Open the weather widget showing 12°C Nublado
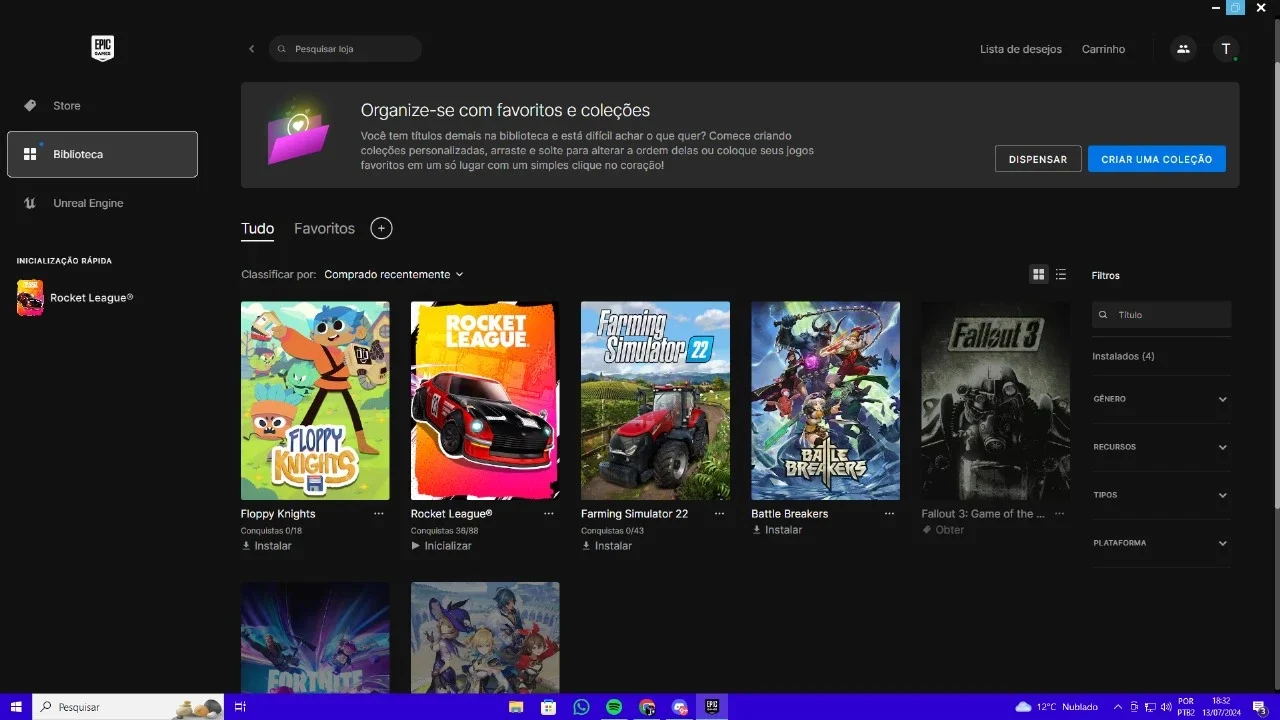This screenshot has height=720, width=1280. tap(1056, 707)
